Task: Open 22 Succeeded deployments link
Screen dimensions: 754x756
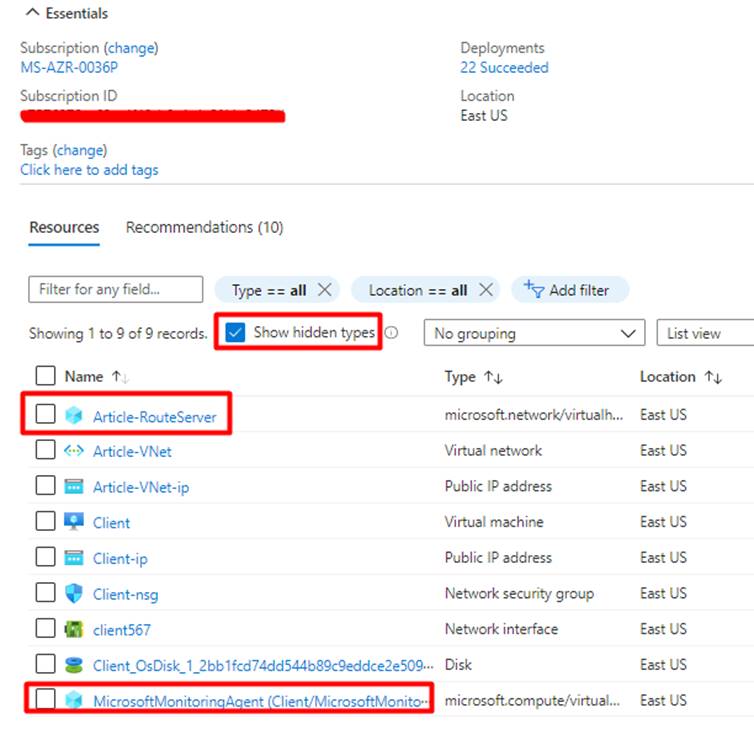Action: tap(504, 68)
